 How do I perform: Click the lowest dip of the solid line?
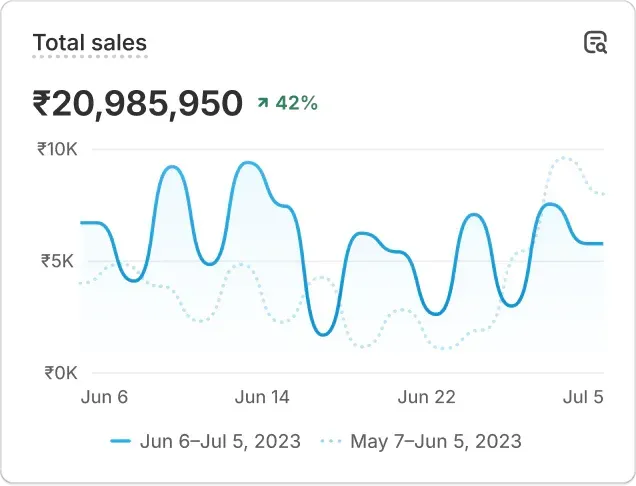tap(322, 334)
